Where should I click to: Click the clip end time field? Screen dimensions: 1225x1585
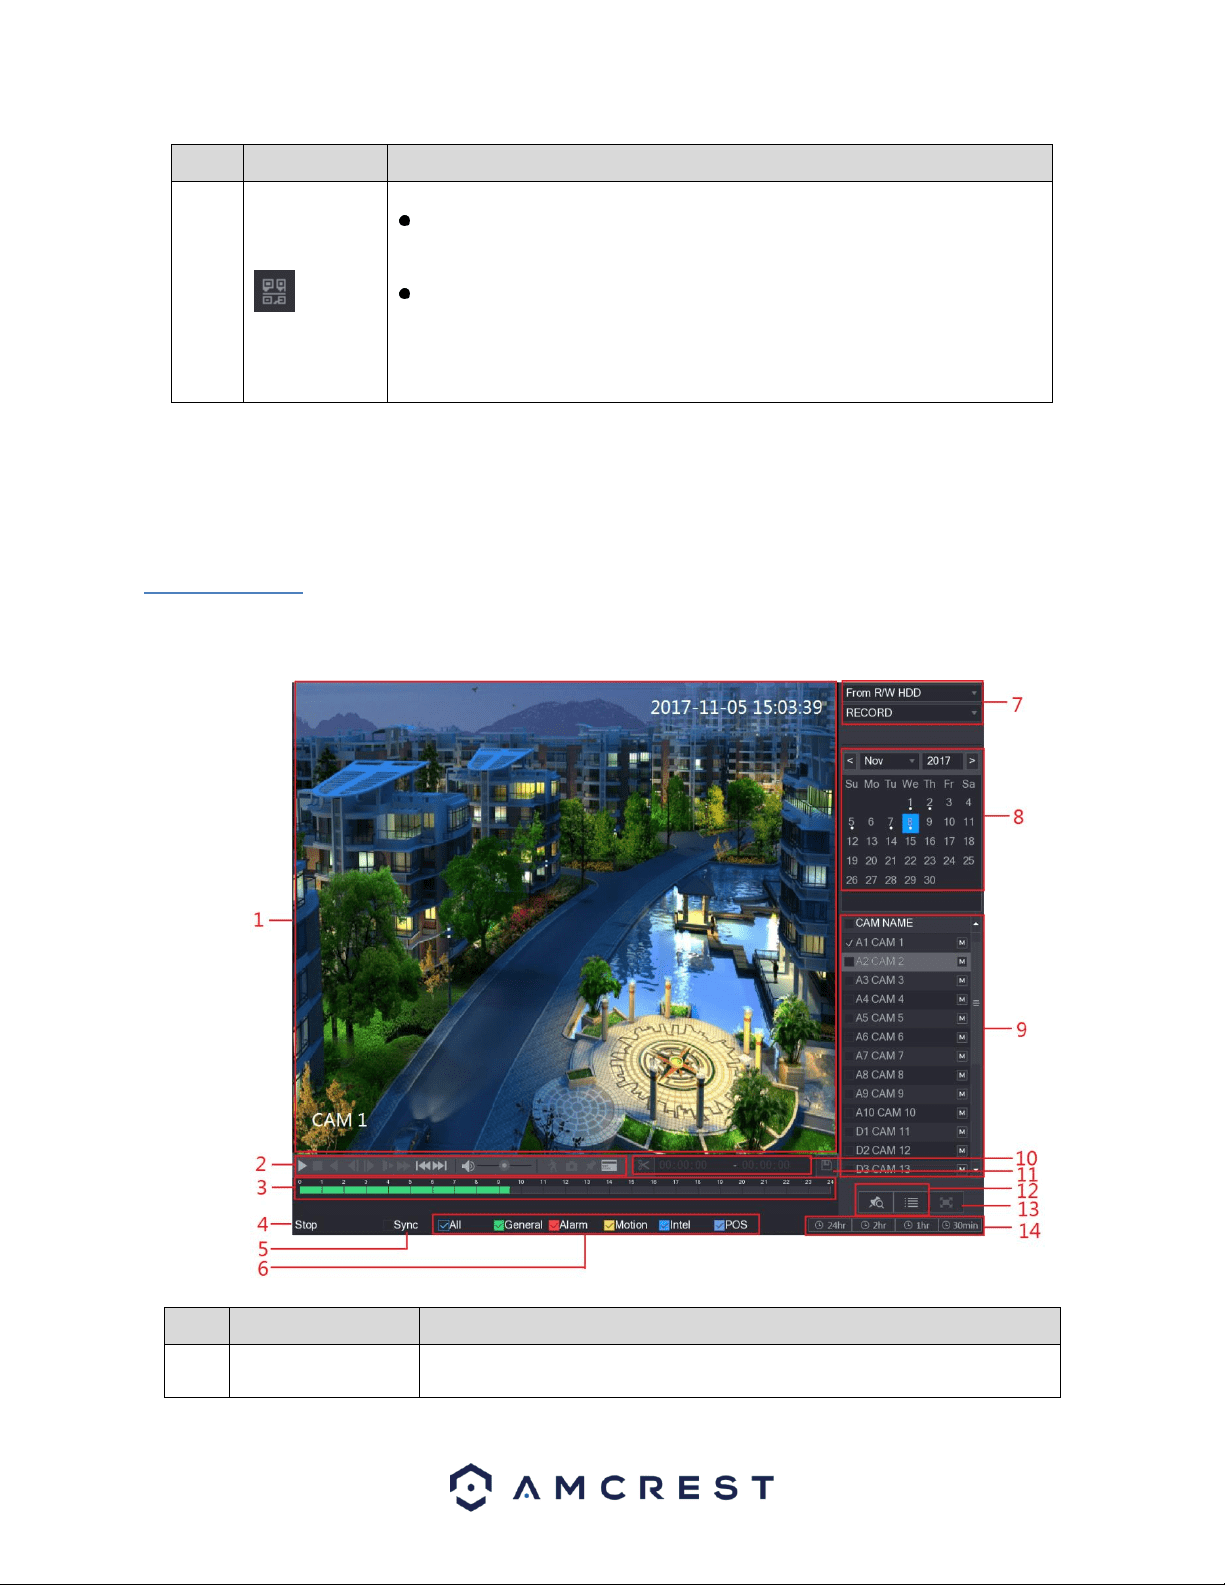coord(766,1166)
